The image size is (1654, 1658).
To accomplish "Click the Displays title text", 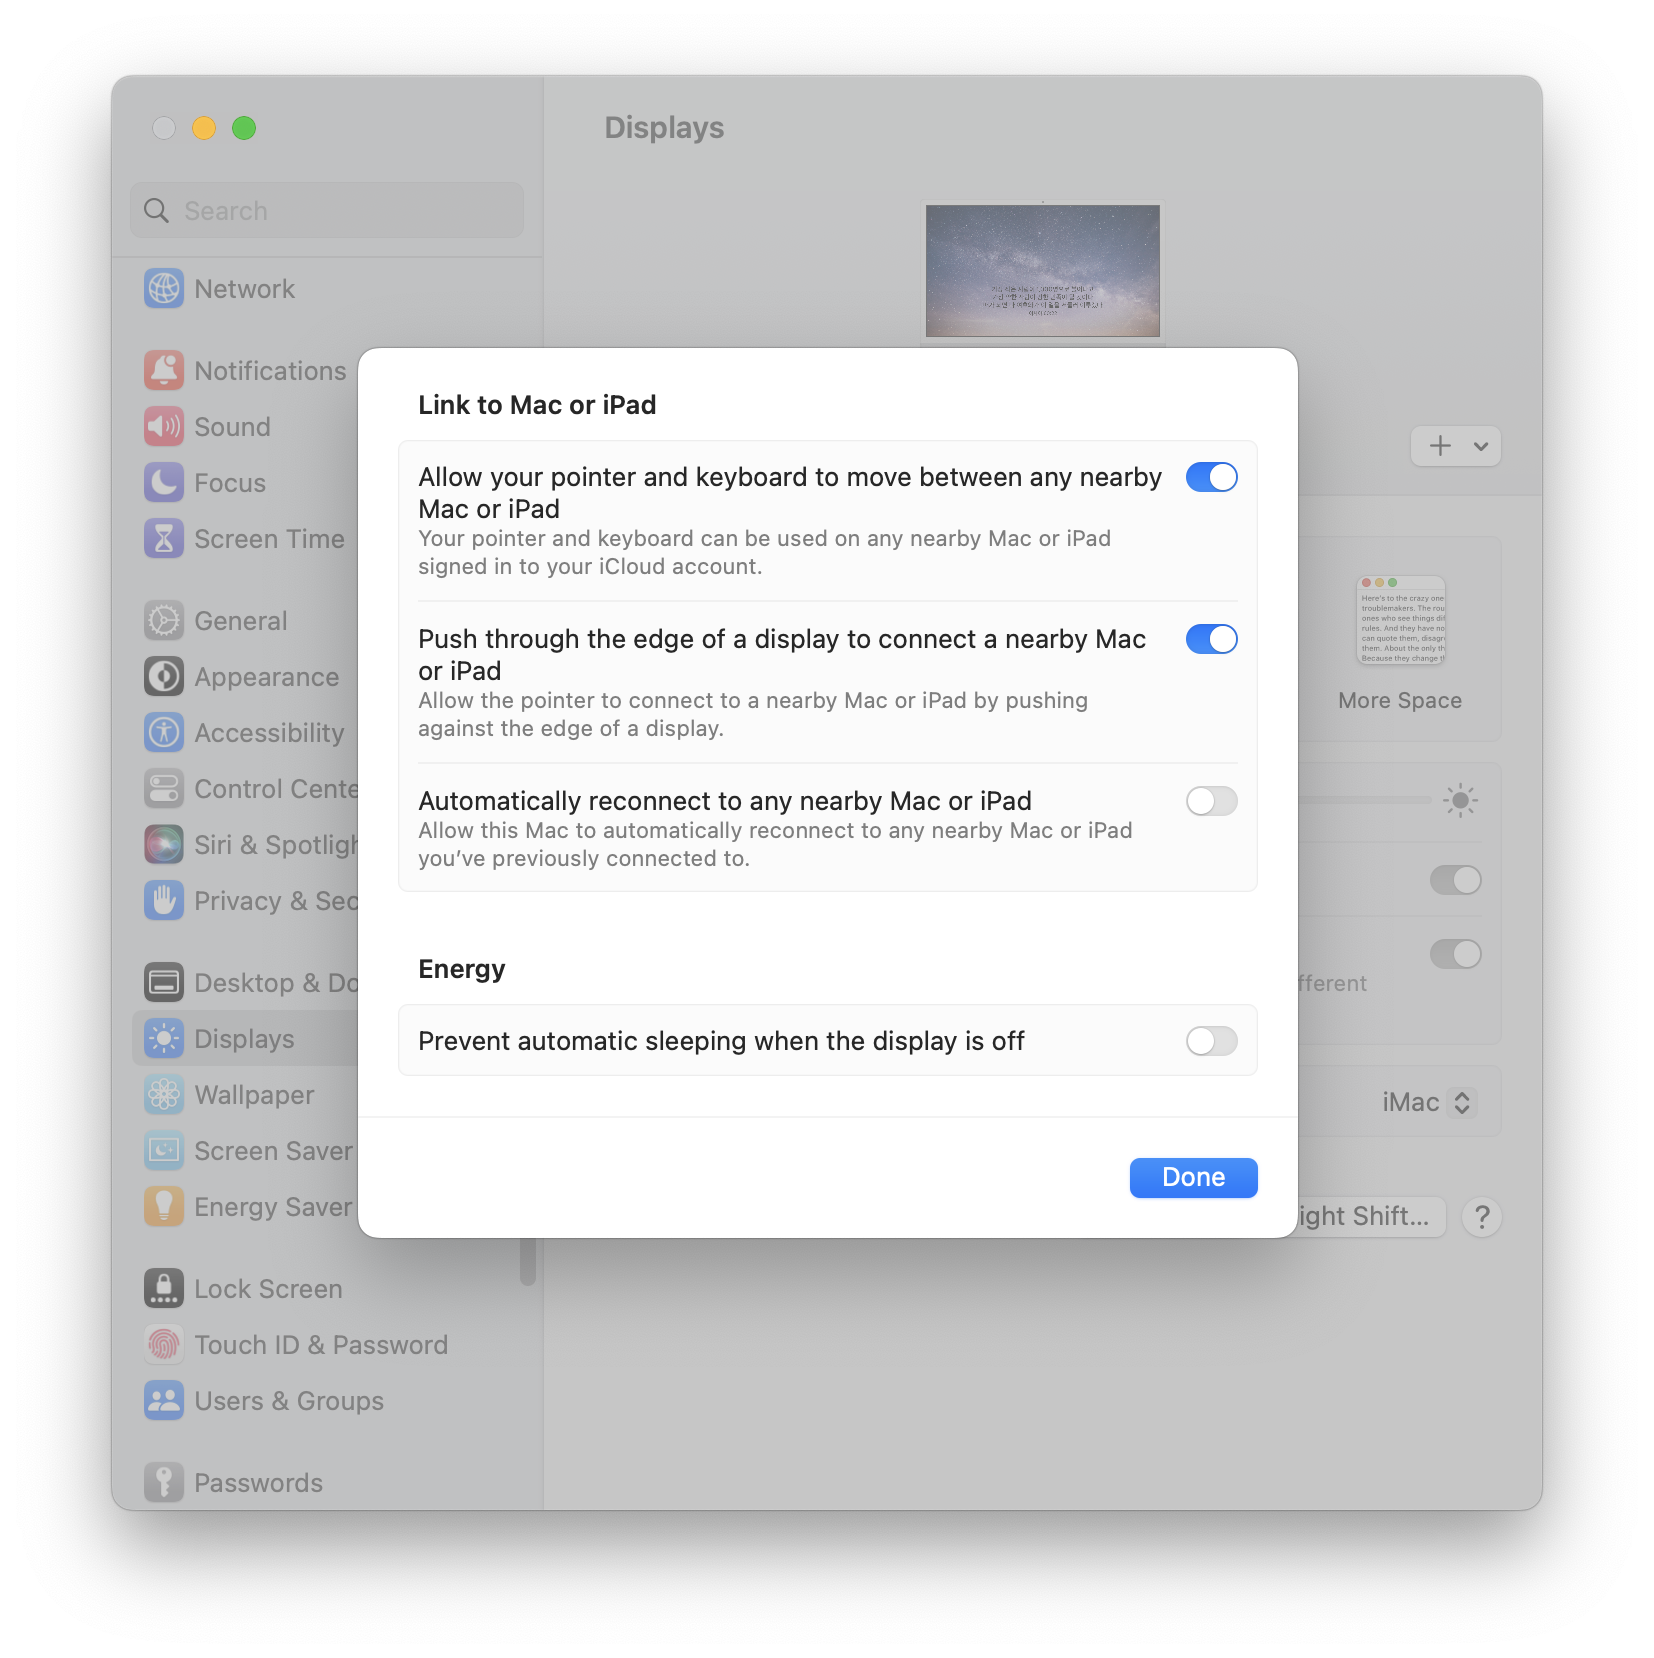I will point(664,128).
